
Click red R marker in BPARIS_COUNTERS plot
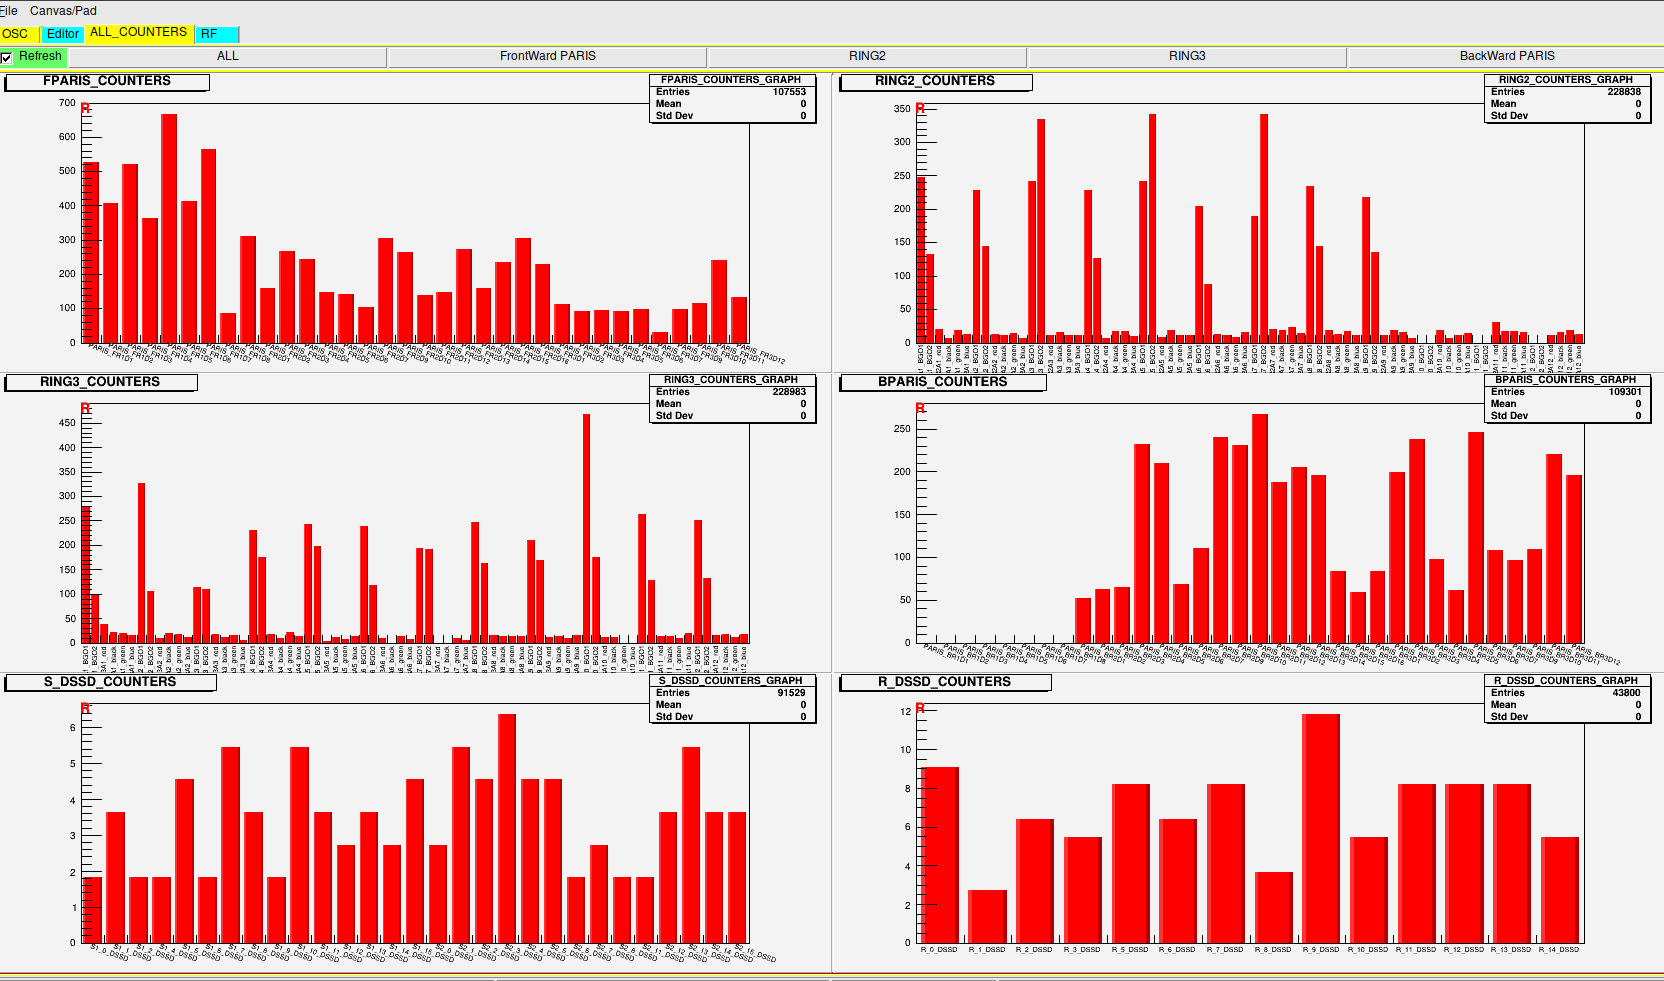920,408
